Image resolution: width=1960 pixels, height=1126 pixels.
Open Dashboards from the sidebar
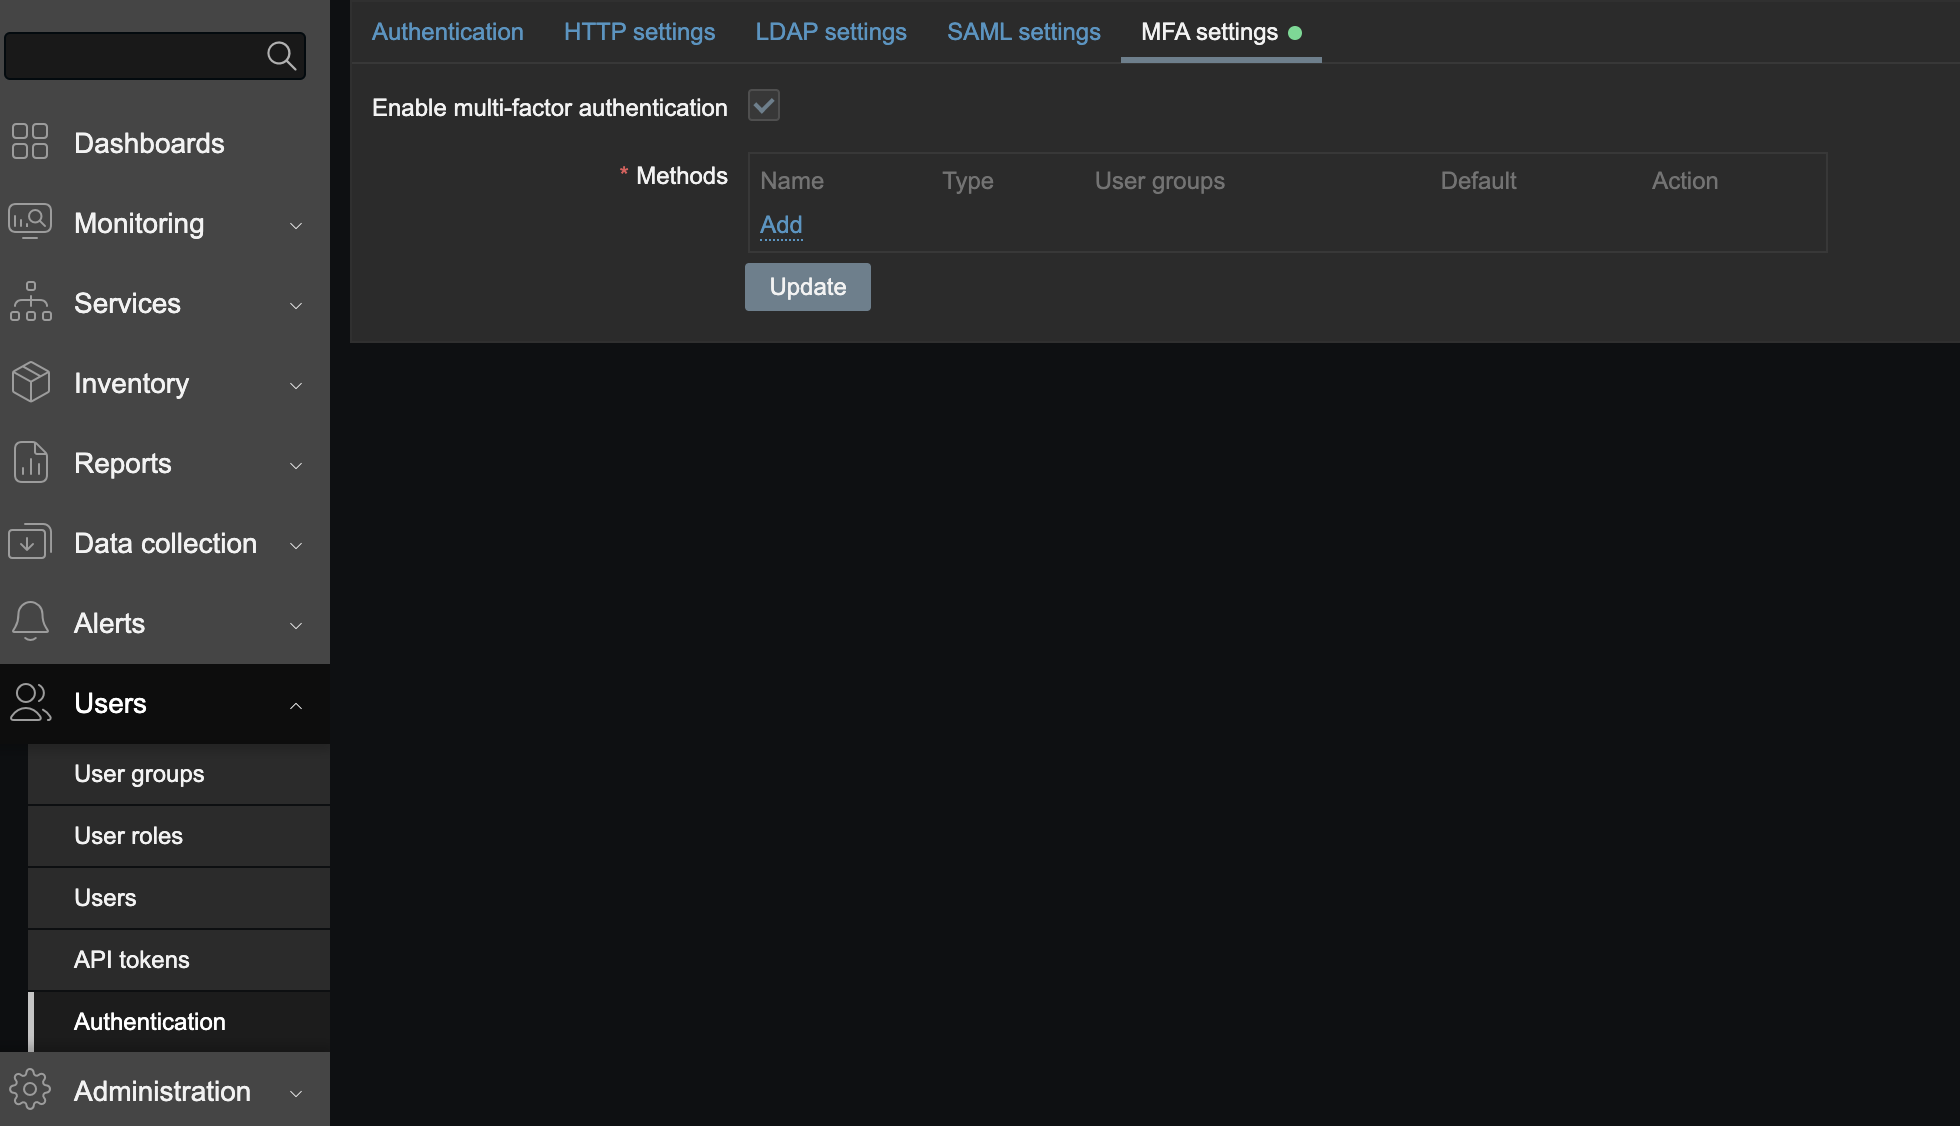coord(149,143)
